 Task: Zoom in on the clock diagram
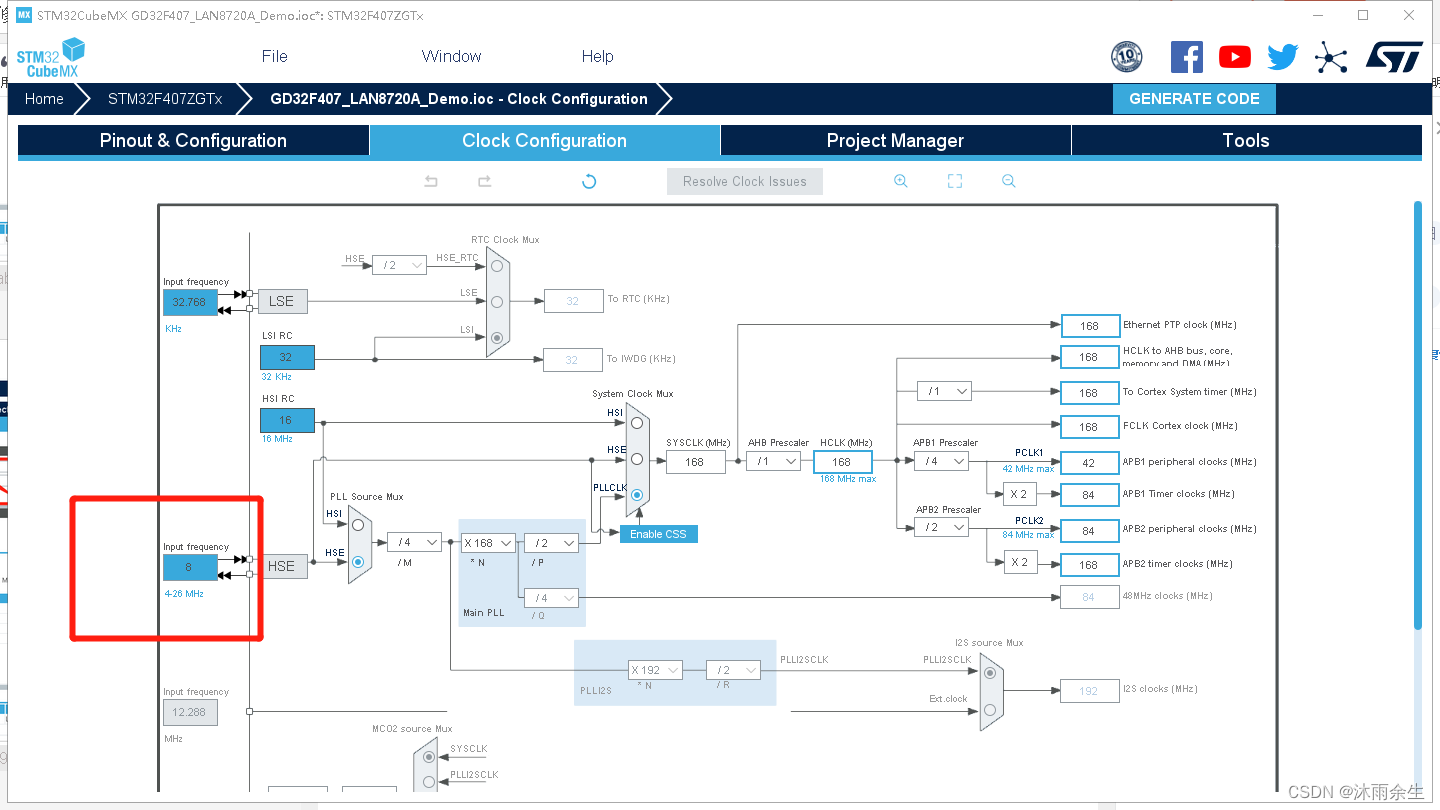pos(901,181)
